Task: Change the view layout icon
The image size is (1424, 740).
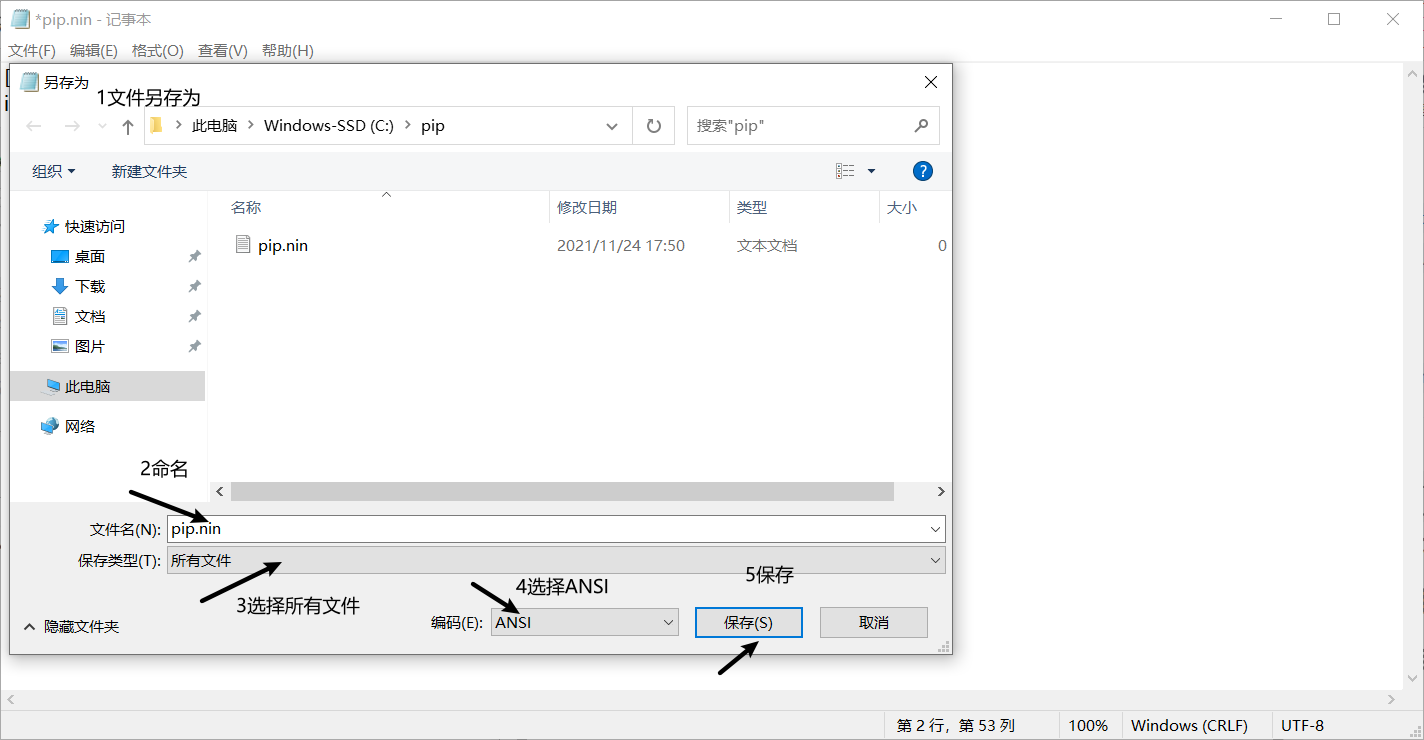Action: pyautogui.click(x=845, y=171)
